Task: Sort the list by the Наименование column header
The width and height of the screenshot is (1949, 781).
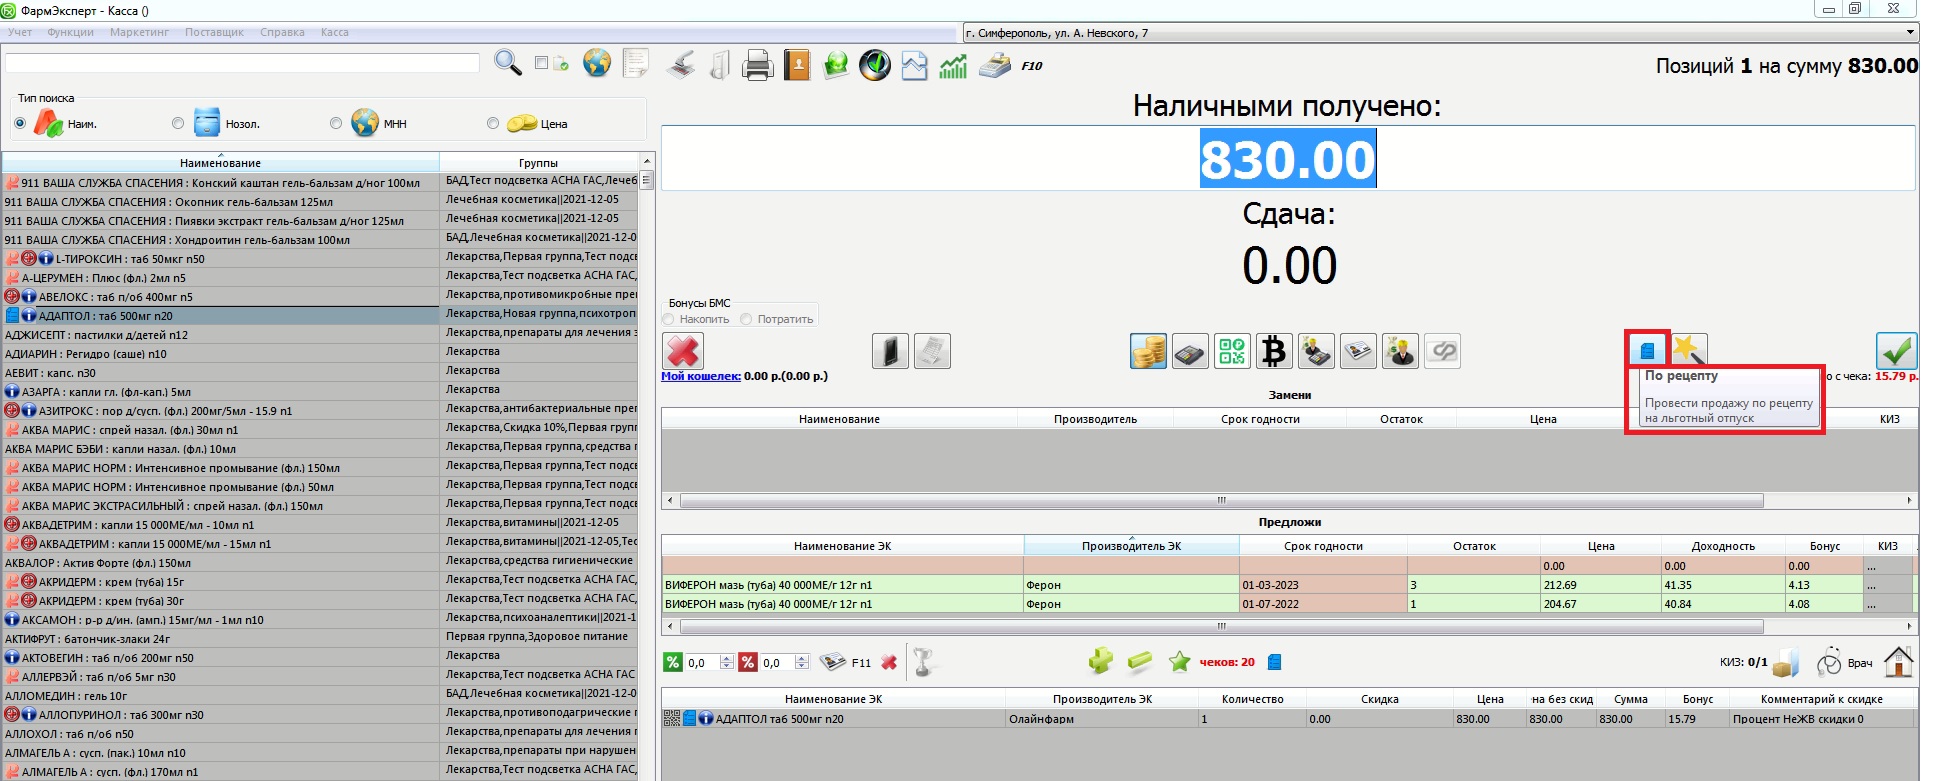Action: (x=220, y=163)
